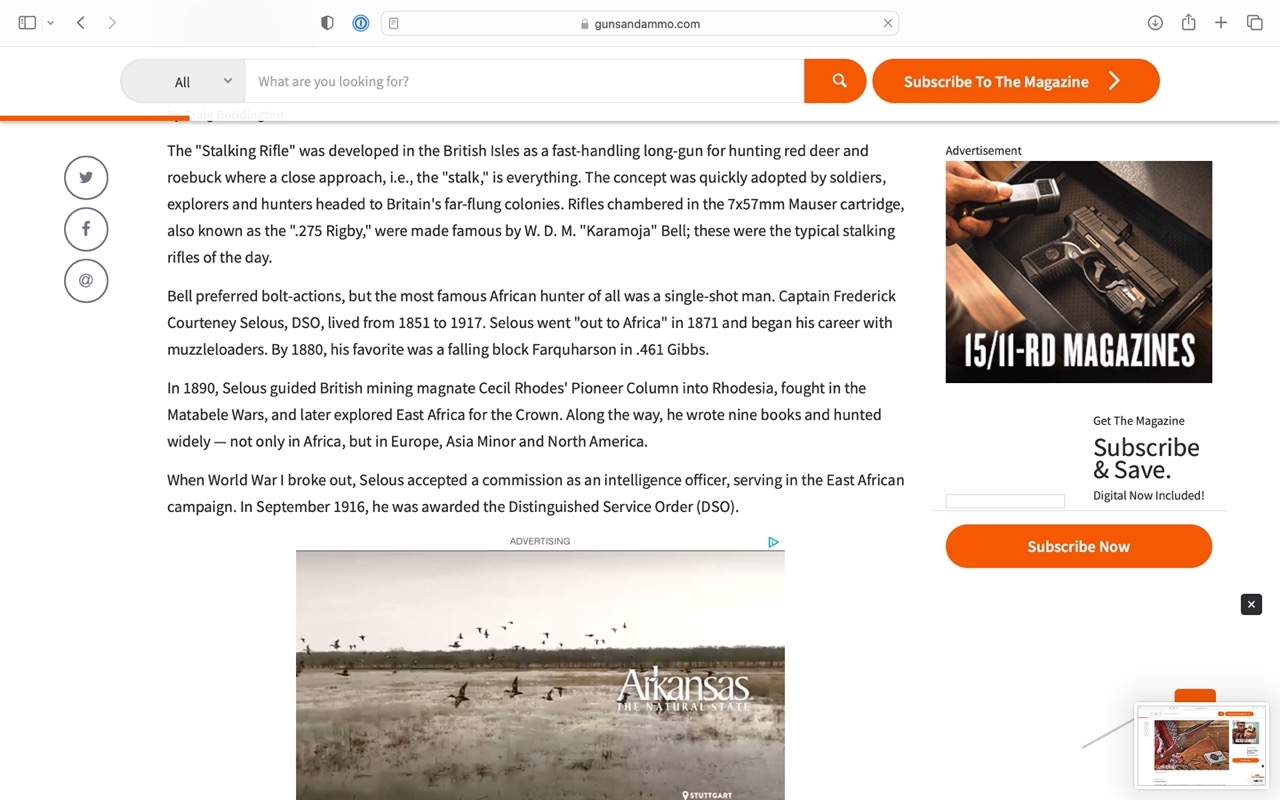The height and width of the screenshot is (800, 1280).
Task: Open a new tab with plus icon
Action: point(1221,23)
